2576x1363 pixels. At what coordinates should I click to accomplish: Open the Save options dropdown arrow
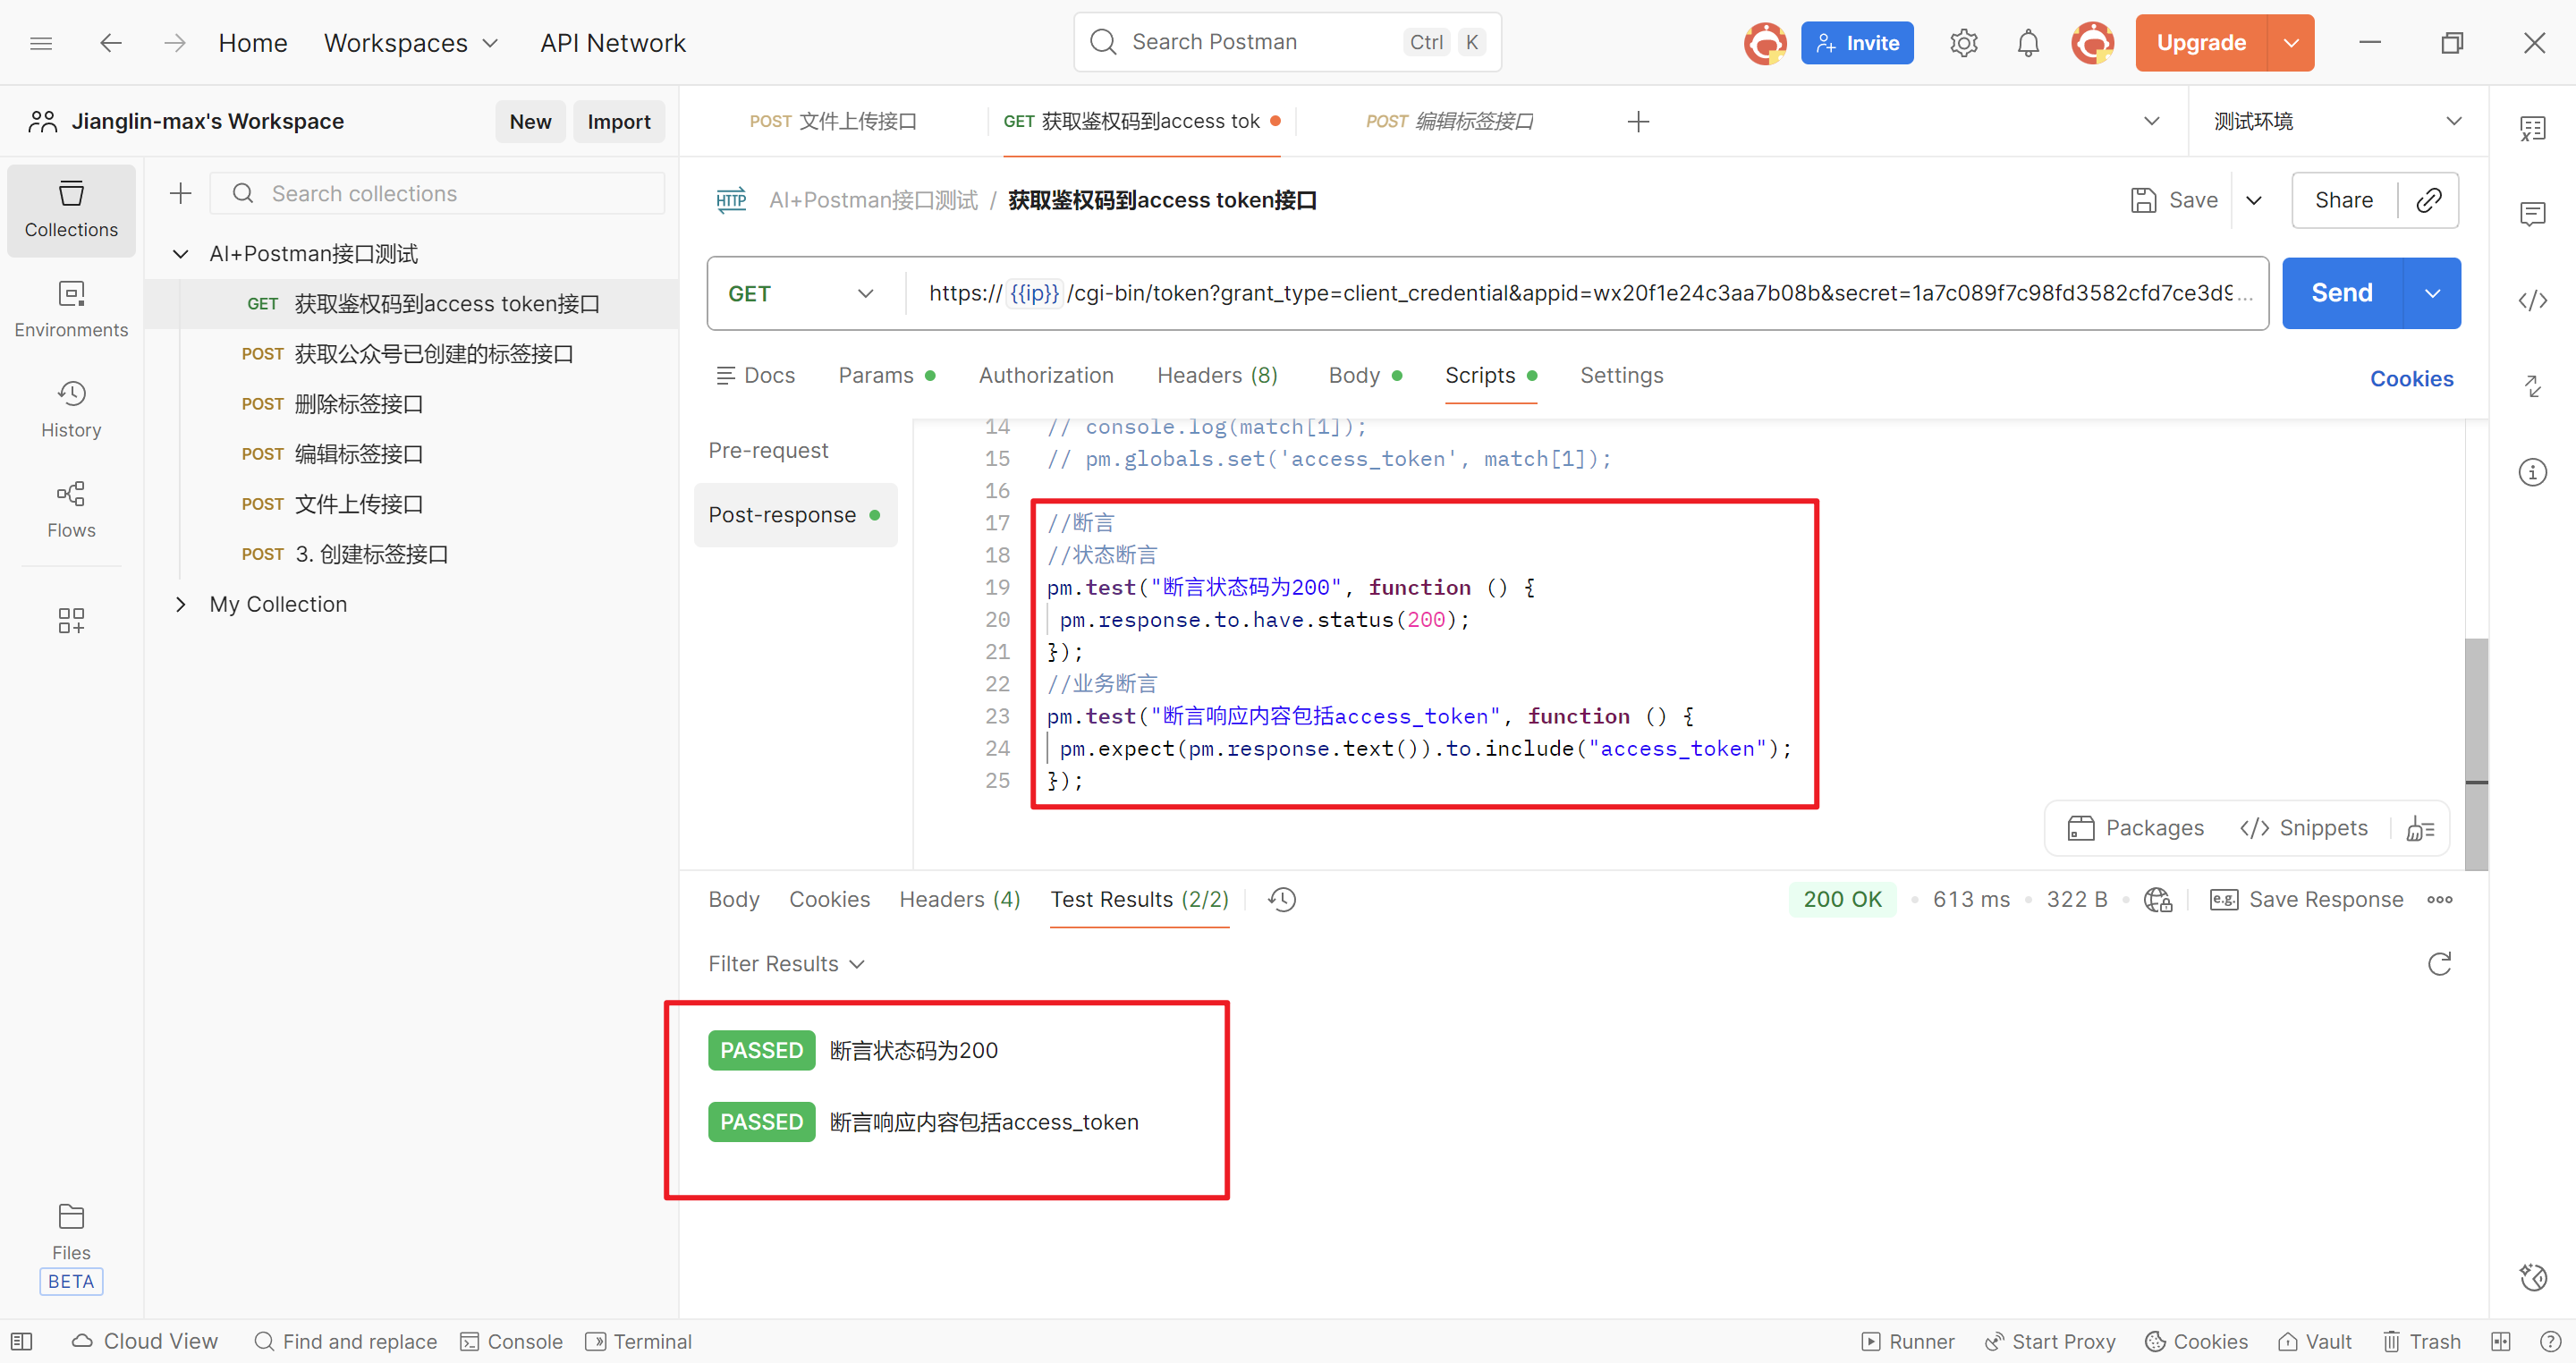(x=2254, y=200)
